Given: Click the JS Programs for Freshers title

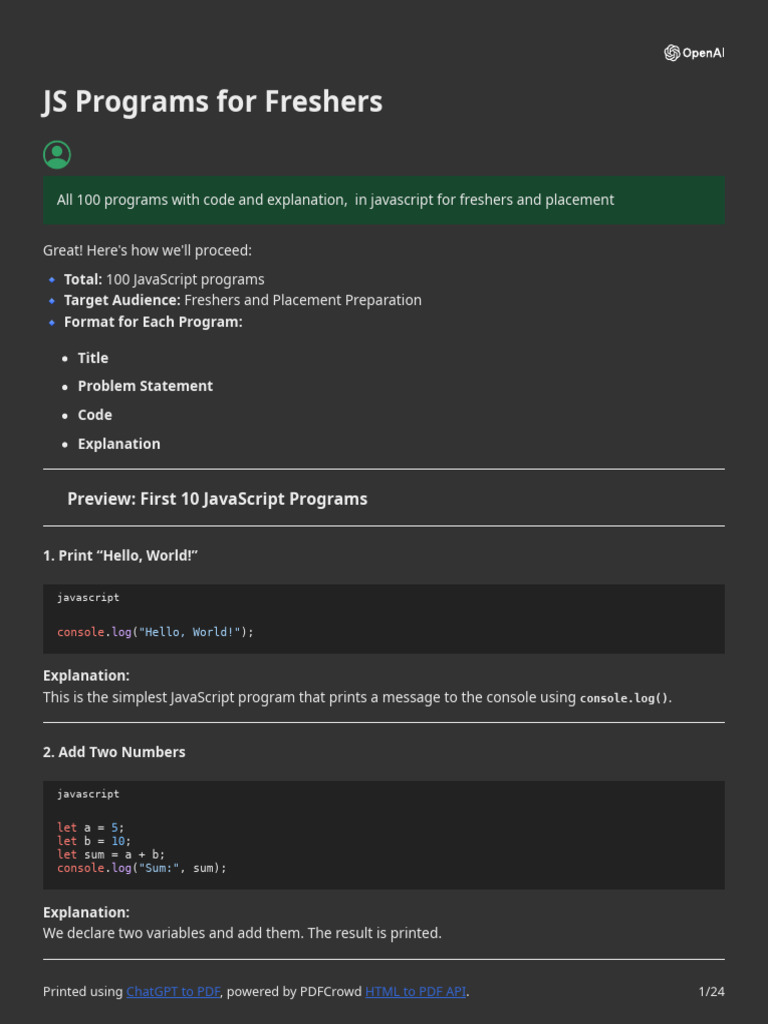Looking at the screenshot, I should [212, 101].
